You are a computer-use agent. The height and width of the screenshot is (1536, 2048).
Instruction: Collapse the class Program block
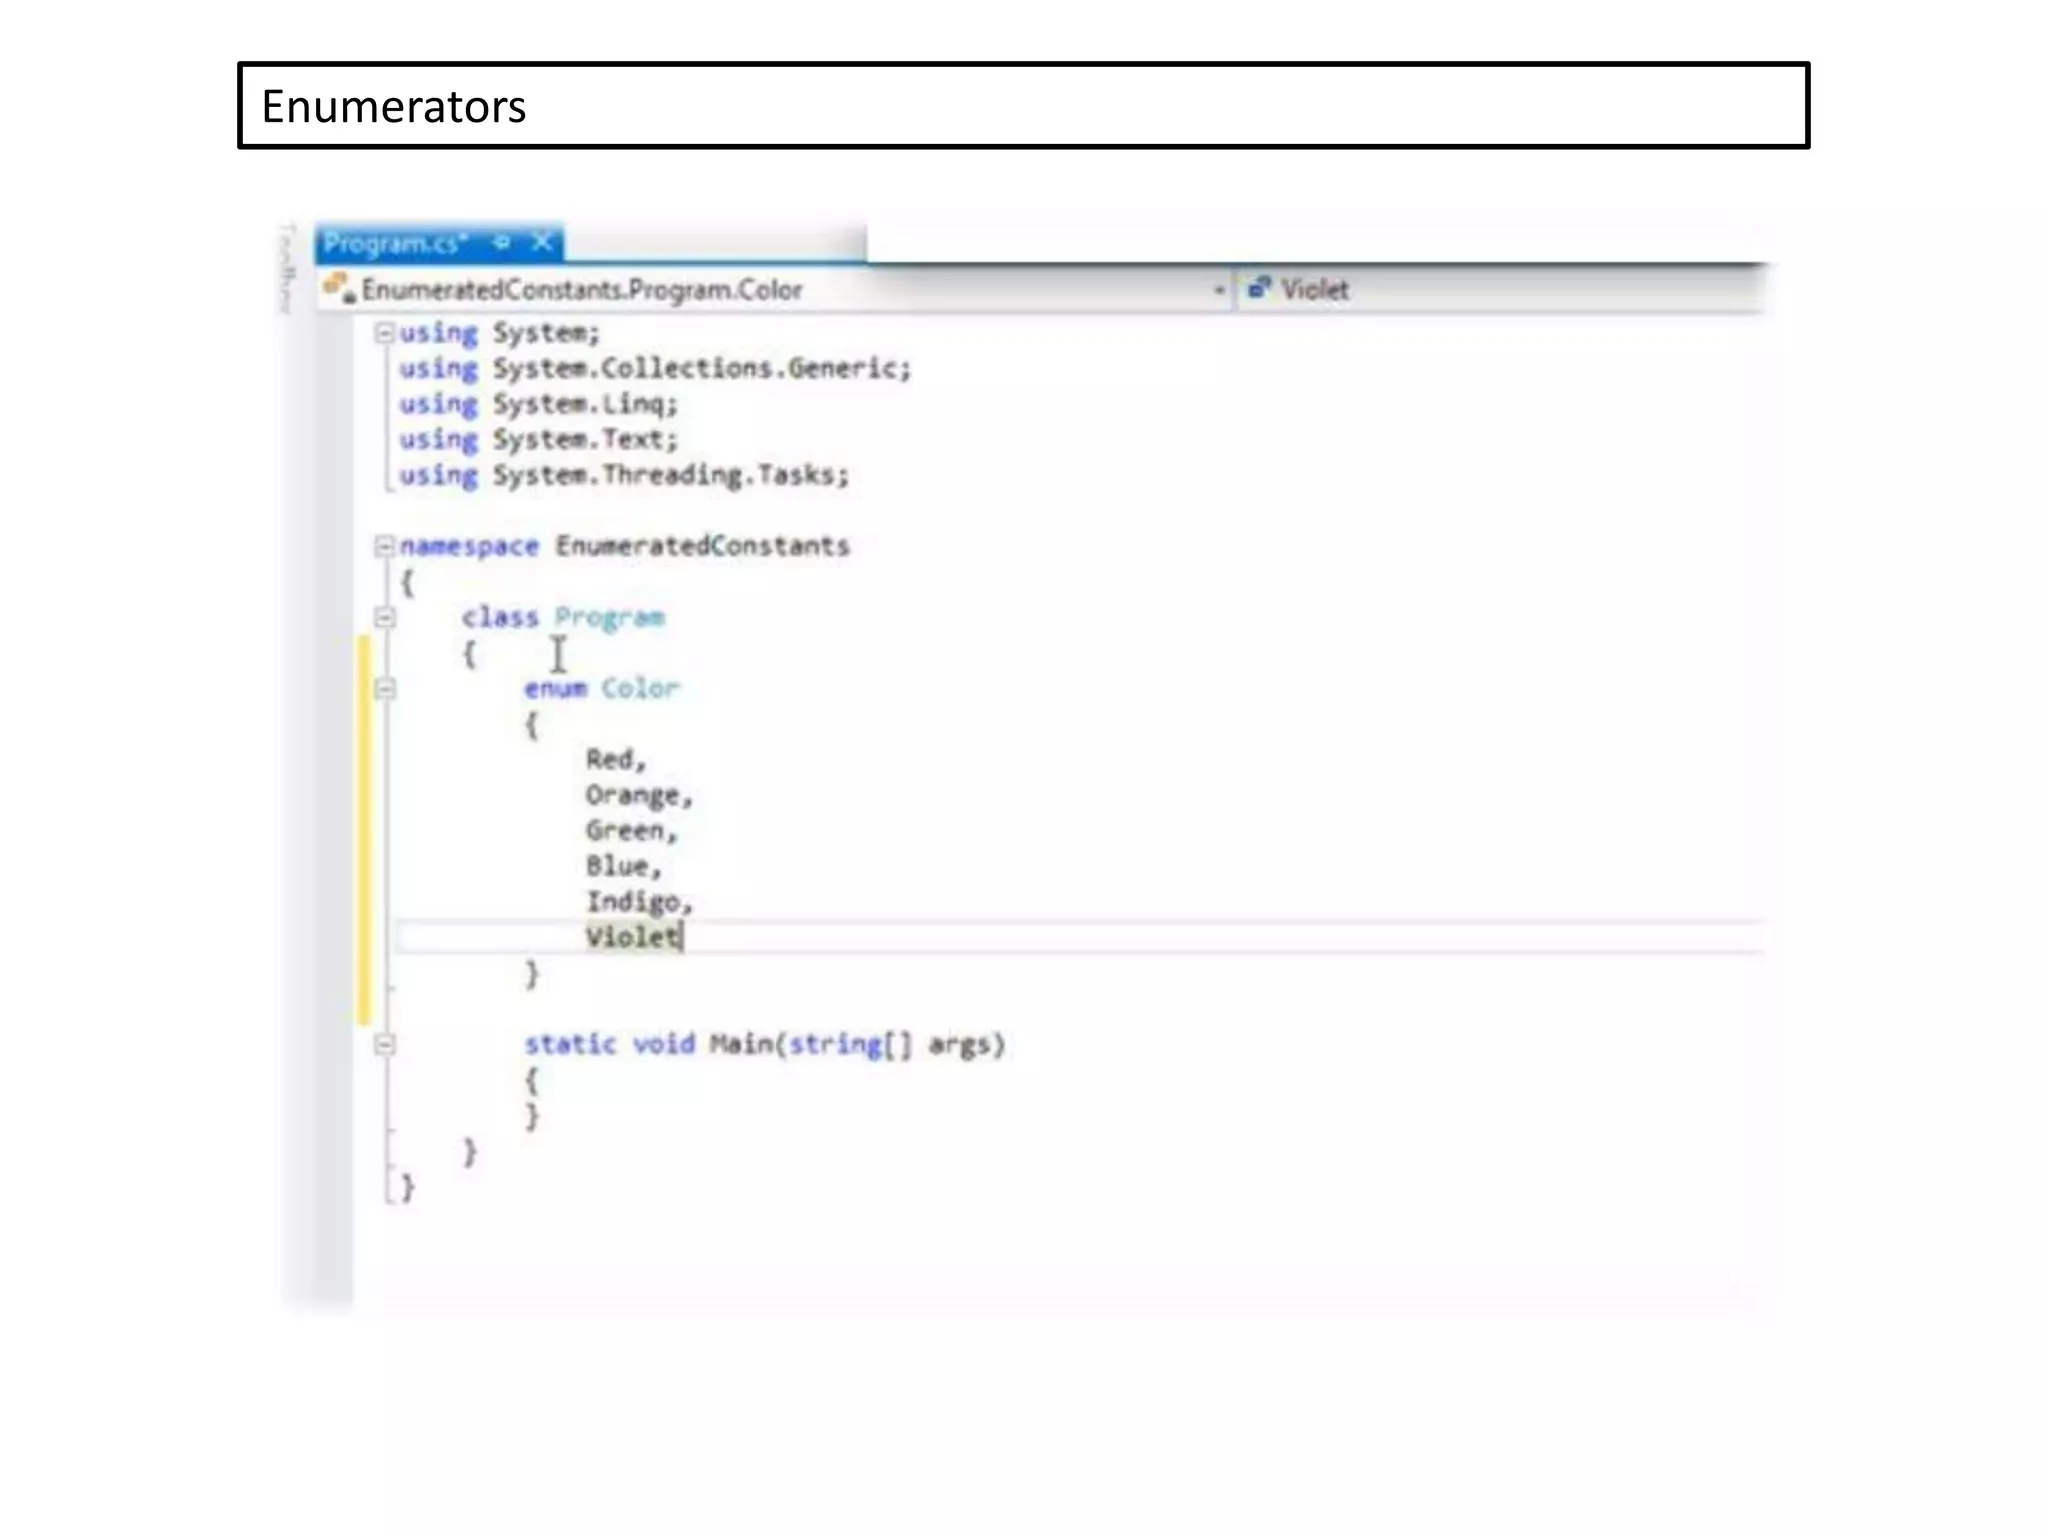pyautogui.click(x=384, y=617)
